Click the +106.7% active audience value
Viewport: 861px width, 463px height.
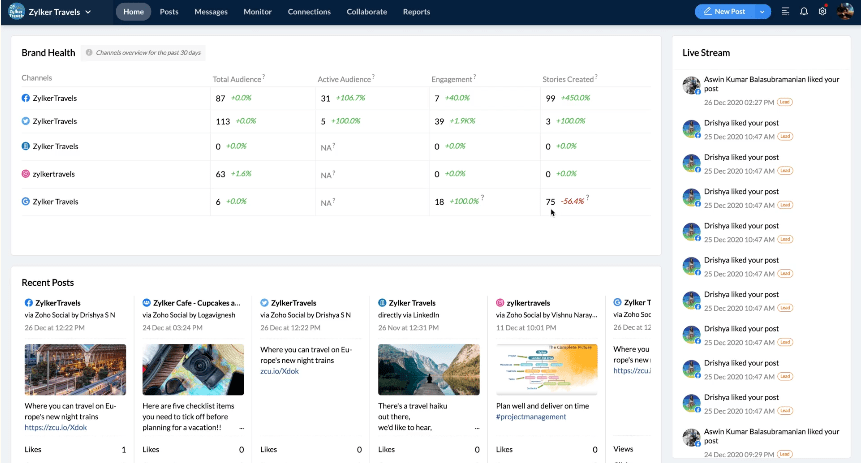350,98
